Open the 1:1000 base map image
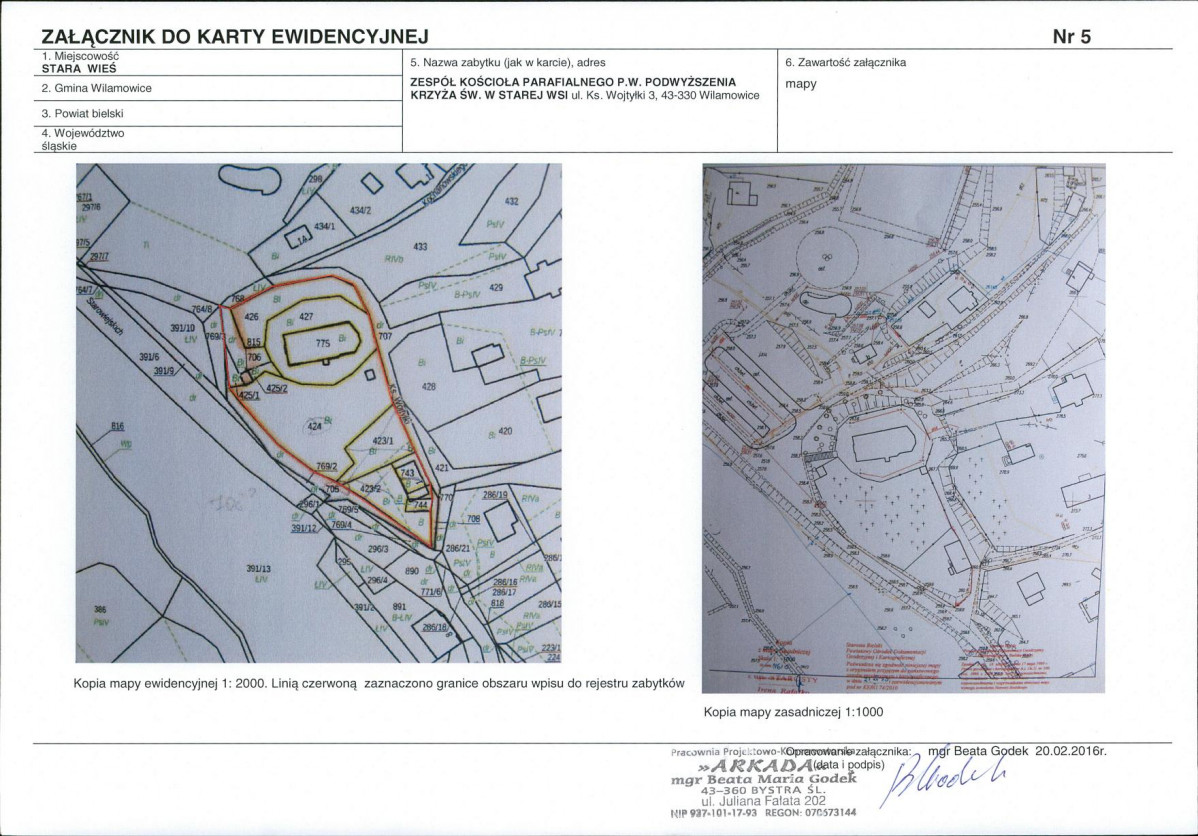Image resolution: width=1198 pixels, height=836 pixels. tap(903, 428)
